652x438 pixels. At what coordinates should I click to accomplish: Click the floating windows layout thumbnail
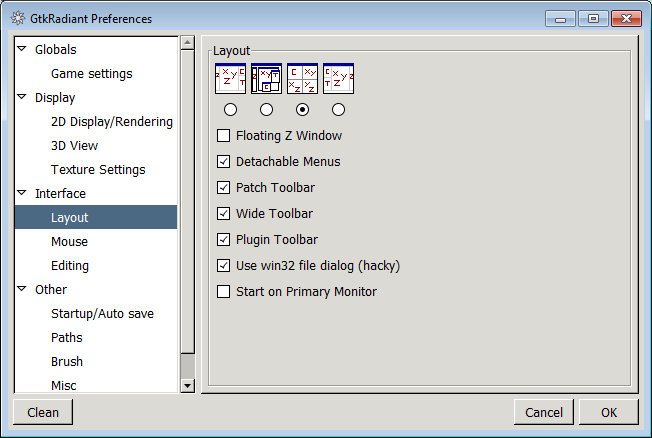(267, 78)
